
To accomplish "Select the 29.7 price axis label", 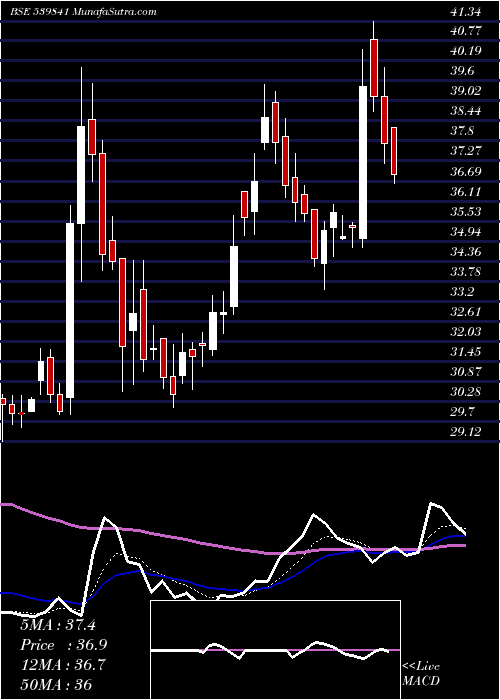I will coord(462,412).
